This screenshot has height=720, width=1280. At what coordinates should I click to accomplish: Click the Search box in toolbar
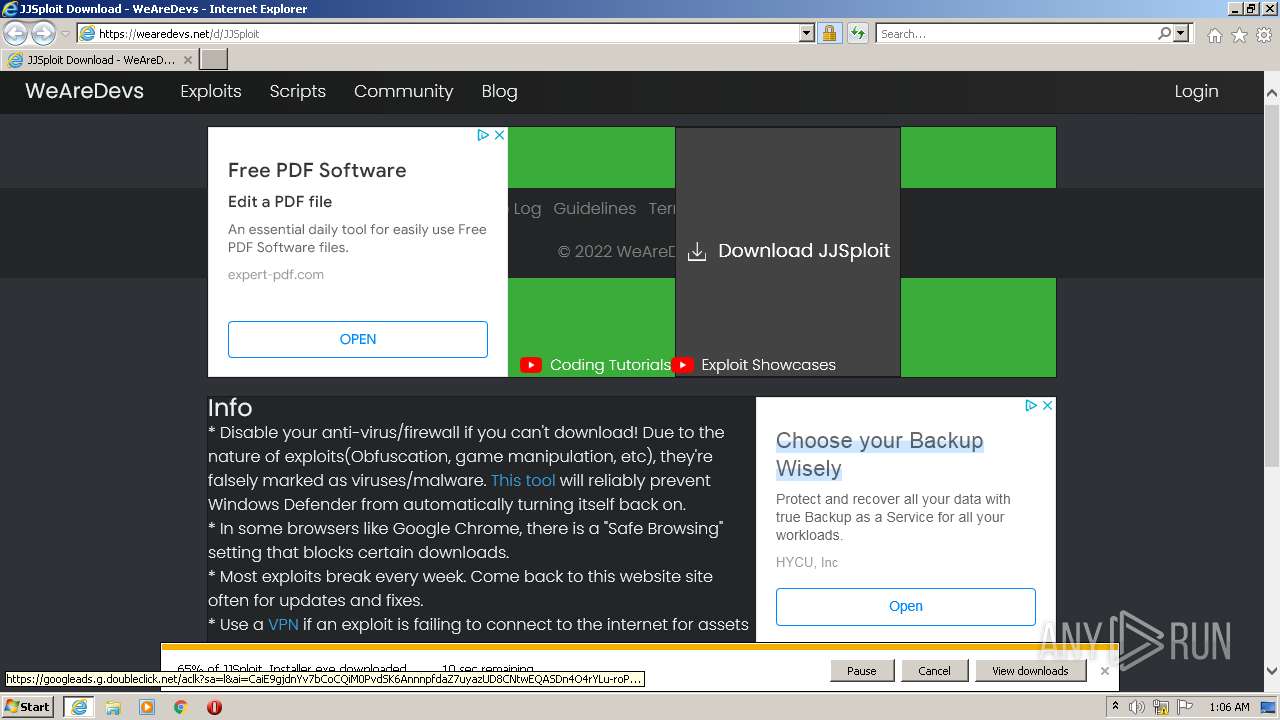coord(1016,33)
